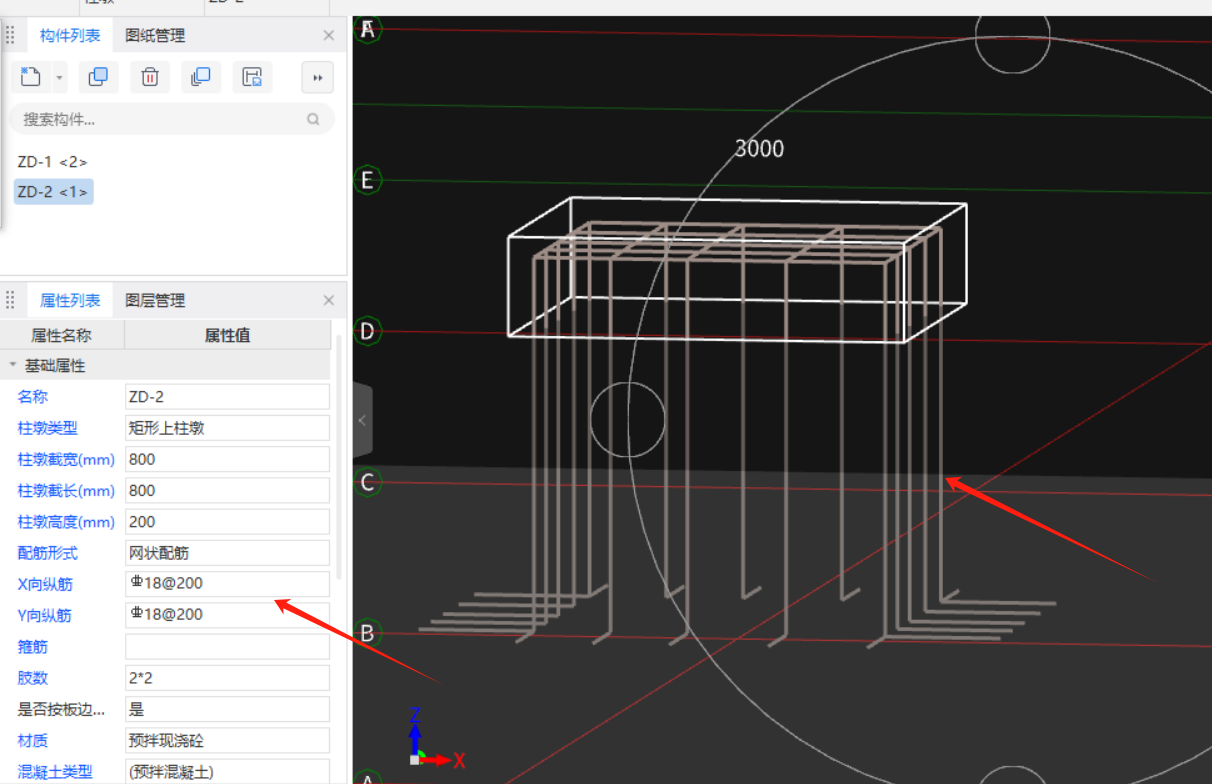
Task: Focus the 搜索构件 search field
Action: [172, 119]
